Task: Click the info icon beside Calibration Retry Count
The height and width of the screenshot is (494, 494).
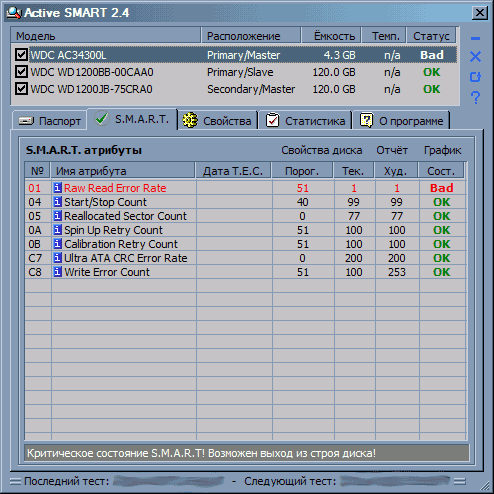Action: 57,244
